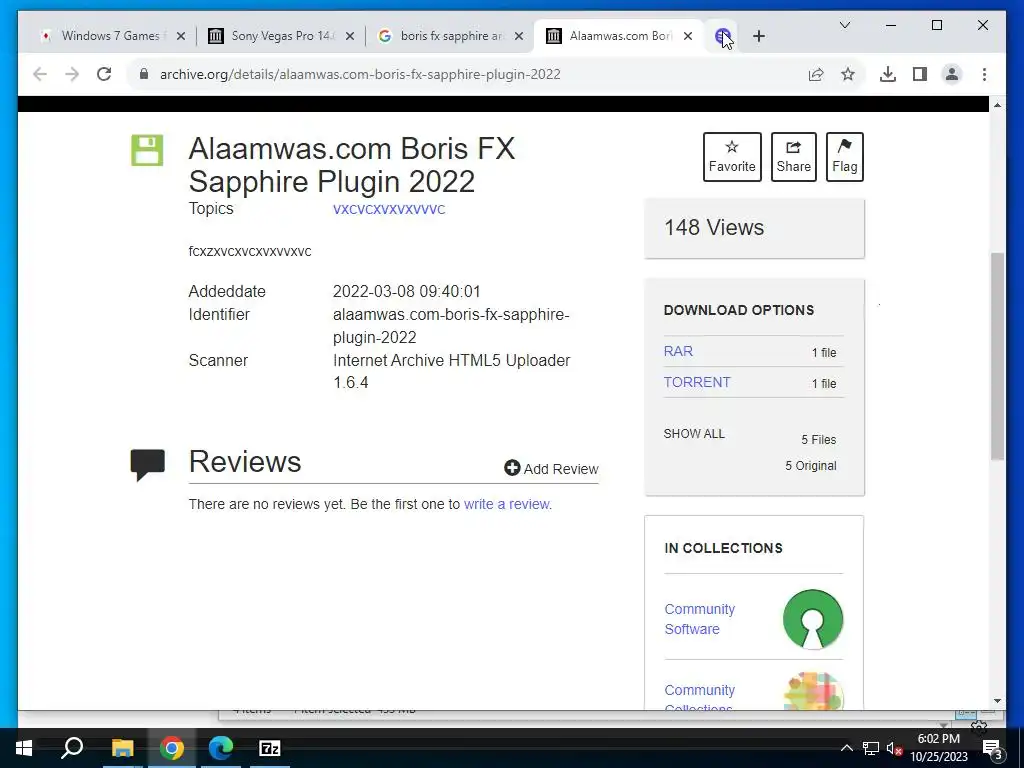Follow the write a review link
This screenshot has height=768, width=1024.
pos(506,504)
